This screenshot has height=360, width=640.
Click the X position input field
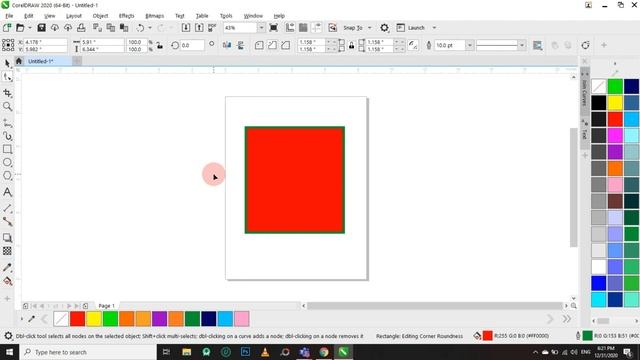click(45, 42)
